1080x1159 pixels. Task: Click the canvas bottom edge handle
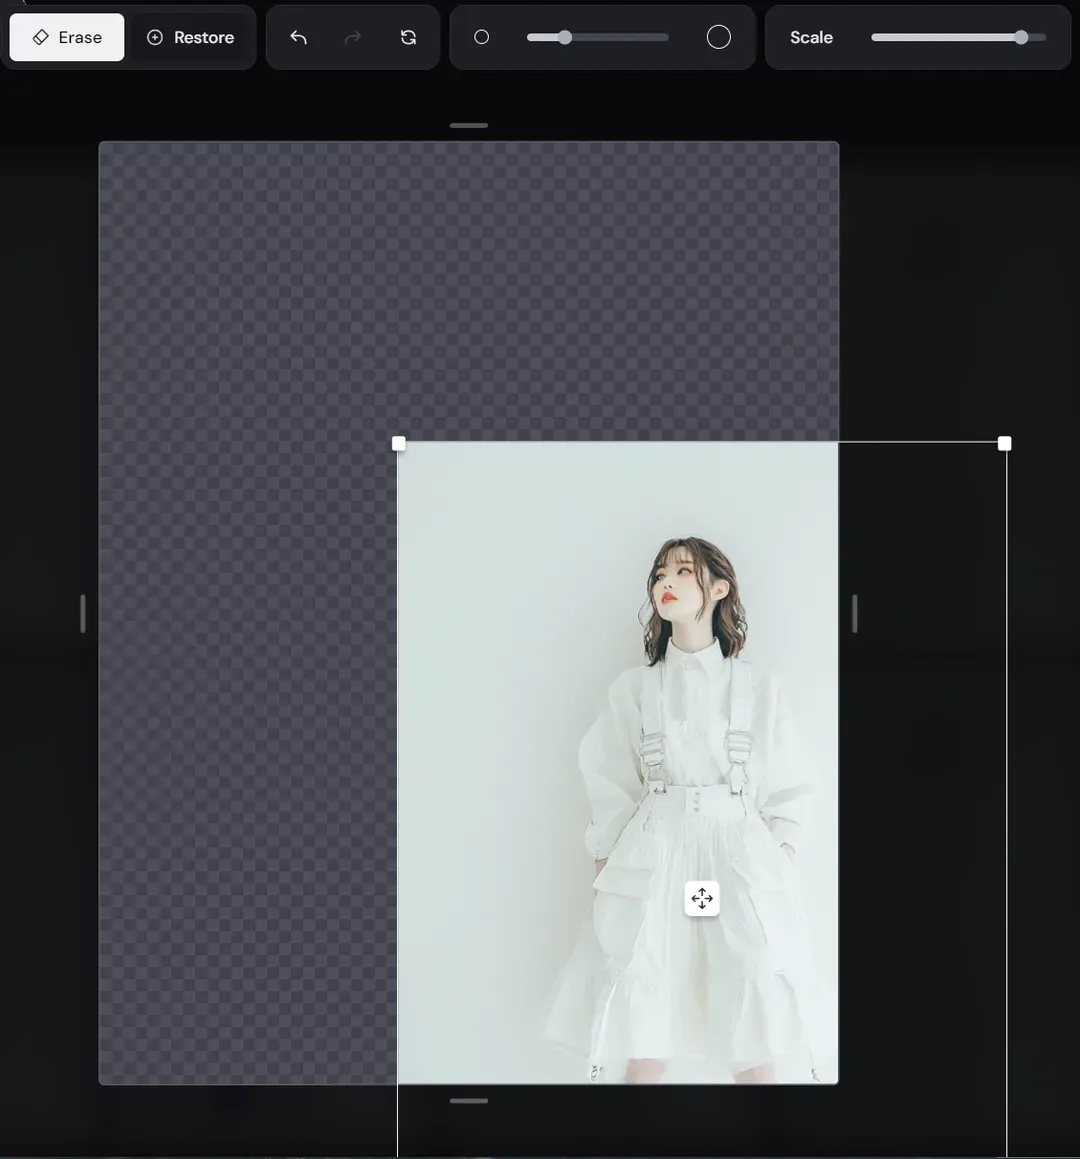469,1101
